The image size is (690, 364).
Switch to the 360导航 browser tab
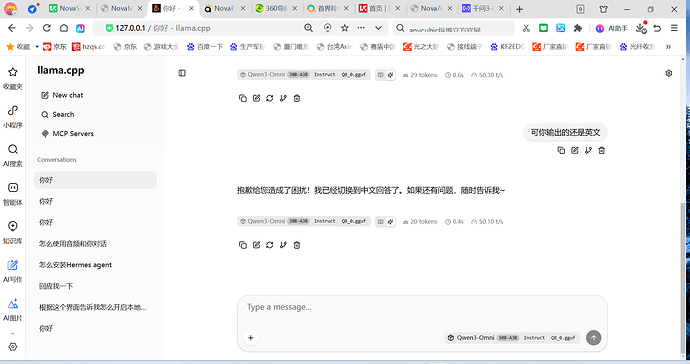pos(276,8)
